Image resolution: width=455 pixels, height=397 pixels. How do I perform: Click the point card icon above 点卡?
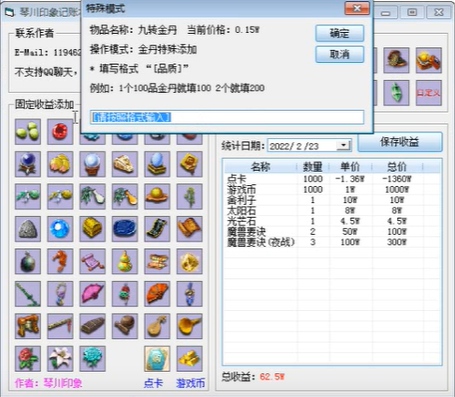[x=157, y=359]
